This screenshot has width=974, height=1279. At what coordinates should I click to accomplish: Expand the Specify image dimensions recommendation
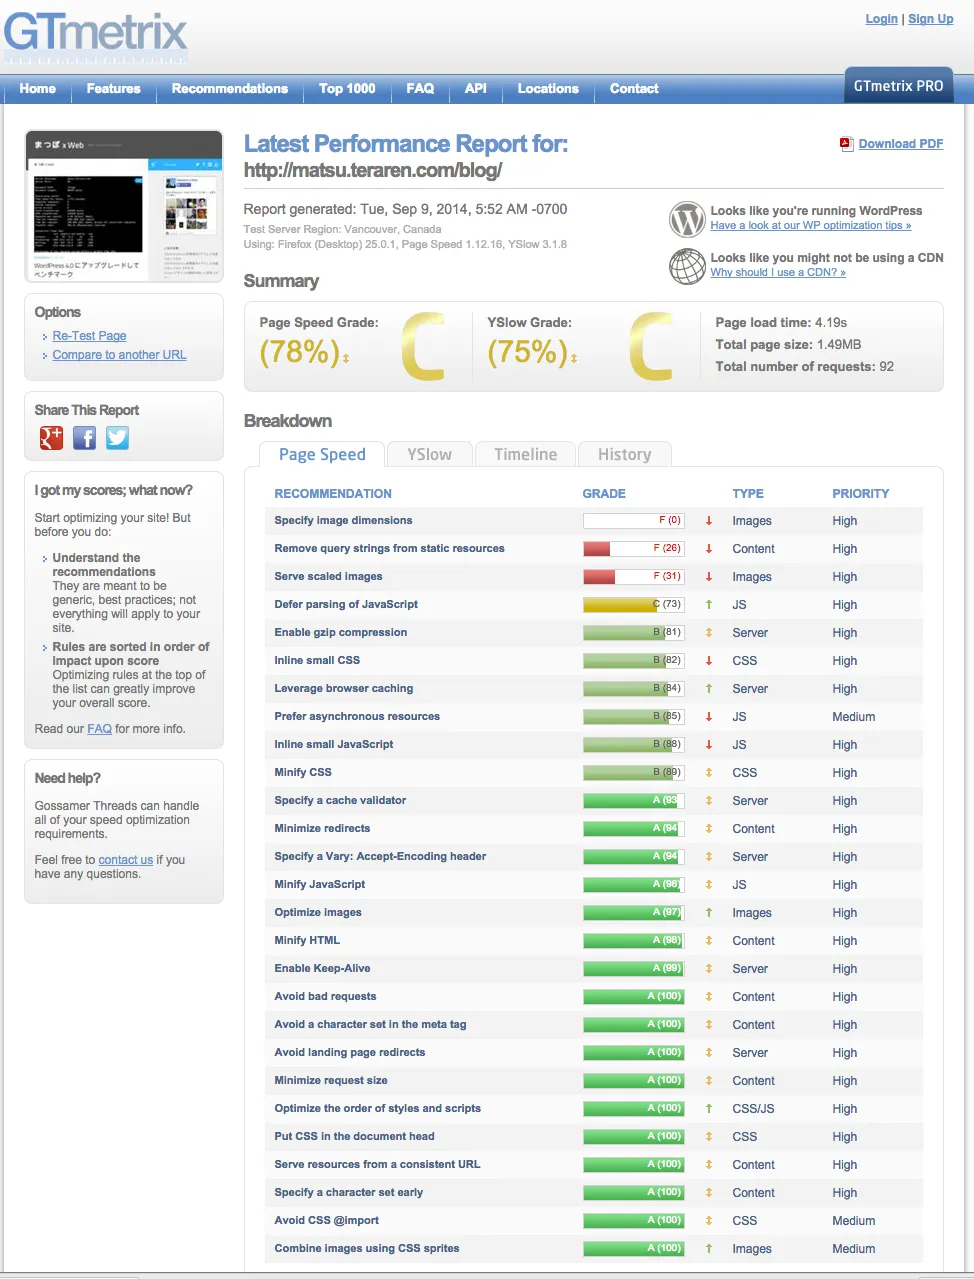[343, 520]
